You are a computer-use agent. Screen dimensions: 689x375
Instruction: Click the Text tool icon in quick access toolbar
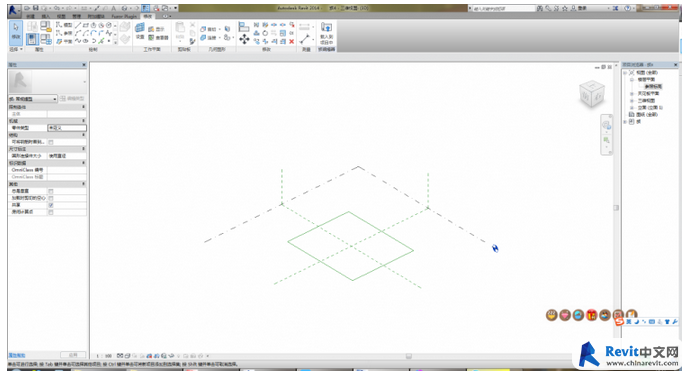[113, 8]
